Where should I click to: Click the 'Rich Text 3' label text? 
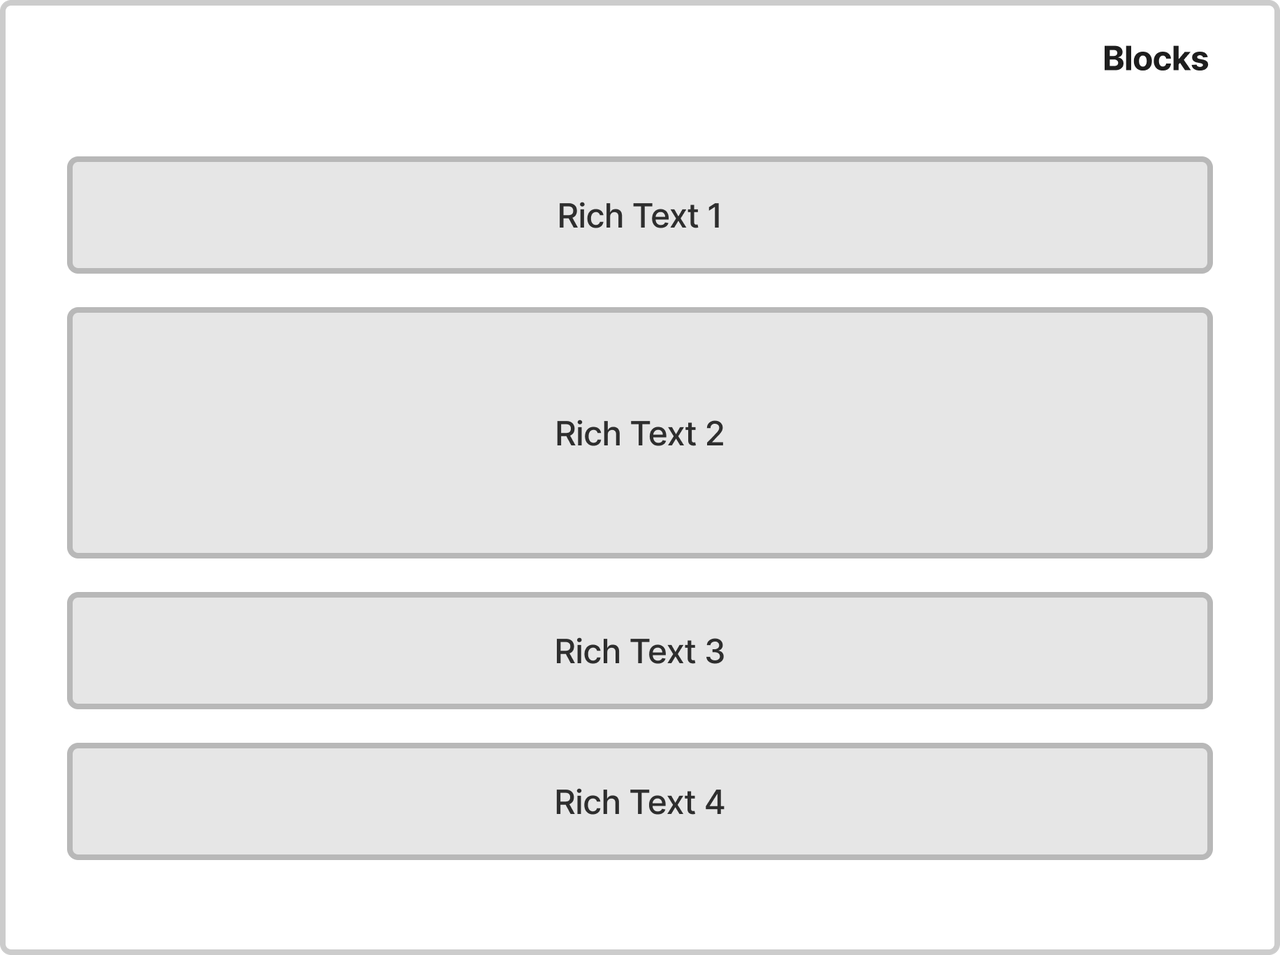pos(640,652)
